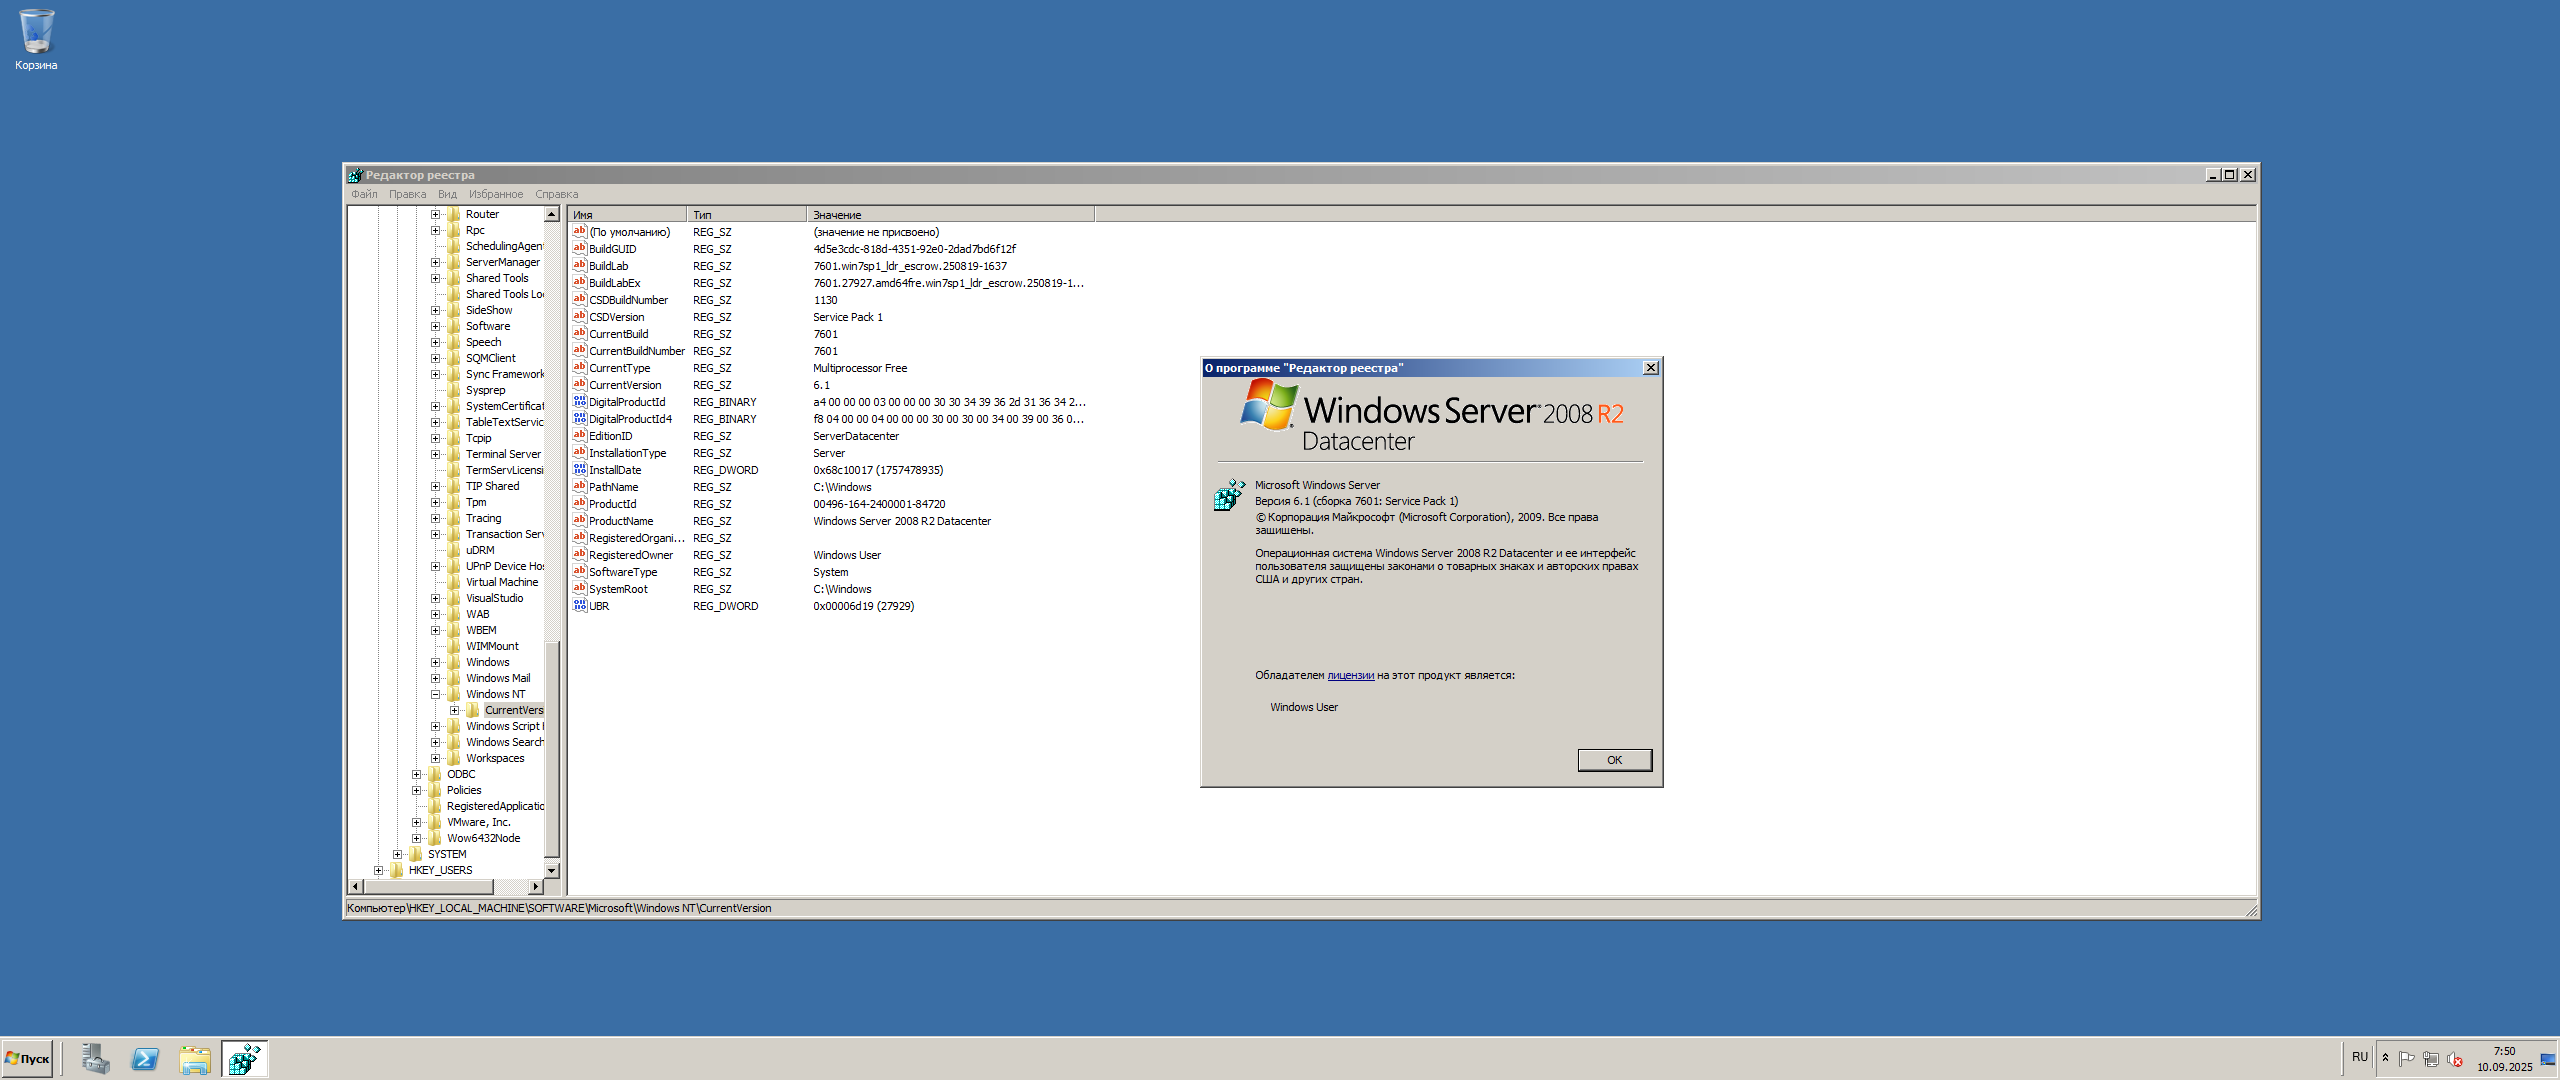Click the HKEY_USERS folder icon
The width and height of the screenshot is (2560, 1080).
point(397,870)
